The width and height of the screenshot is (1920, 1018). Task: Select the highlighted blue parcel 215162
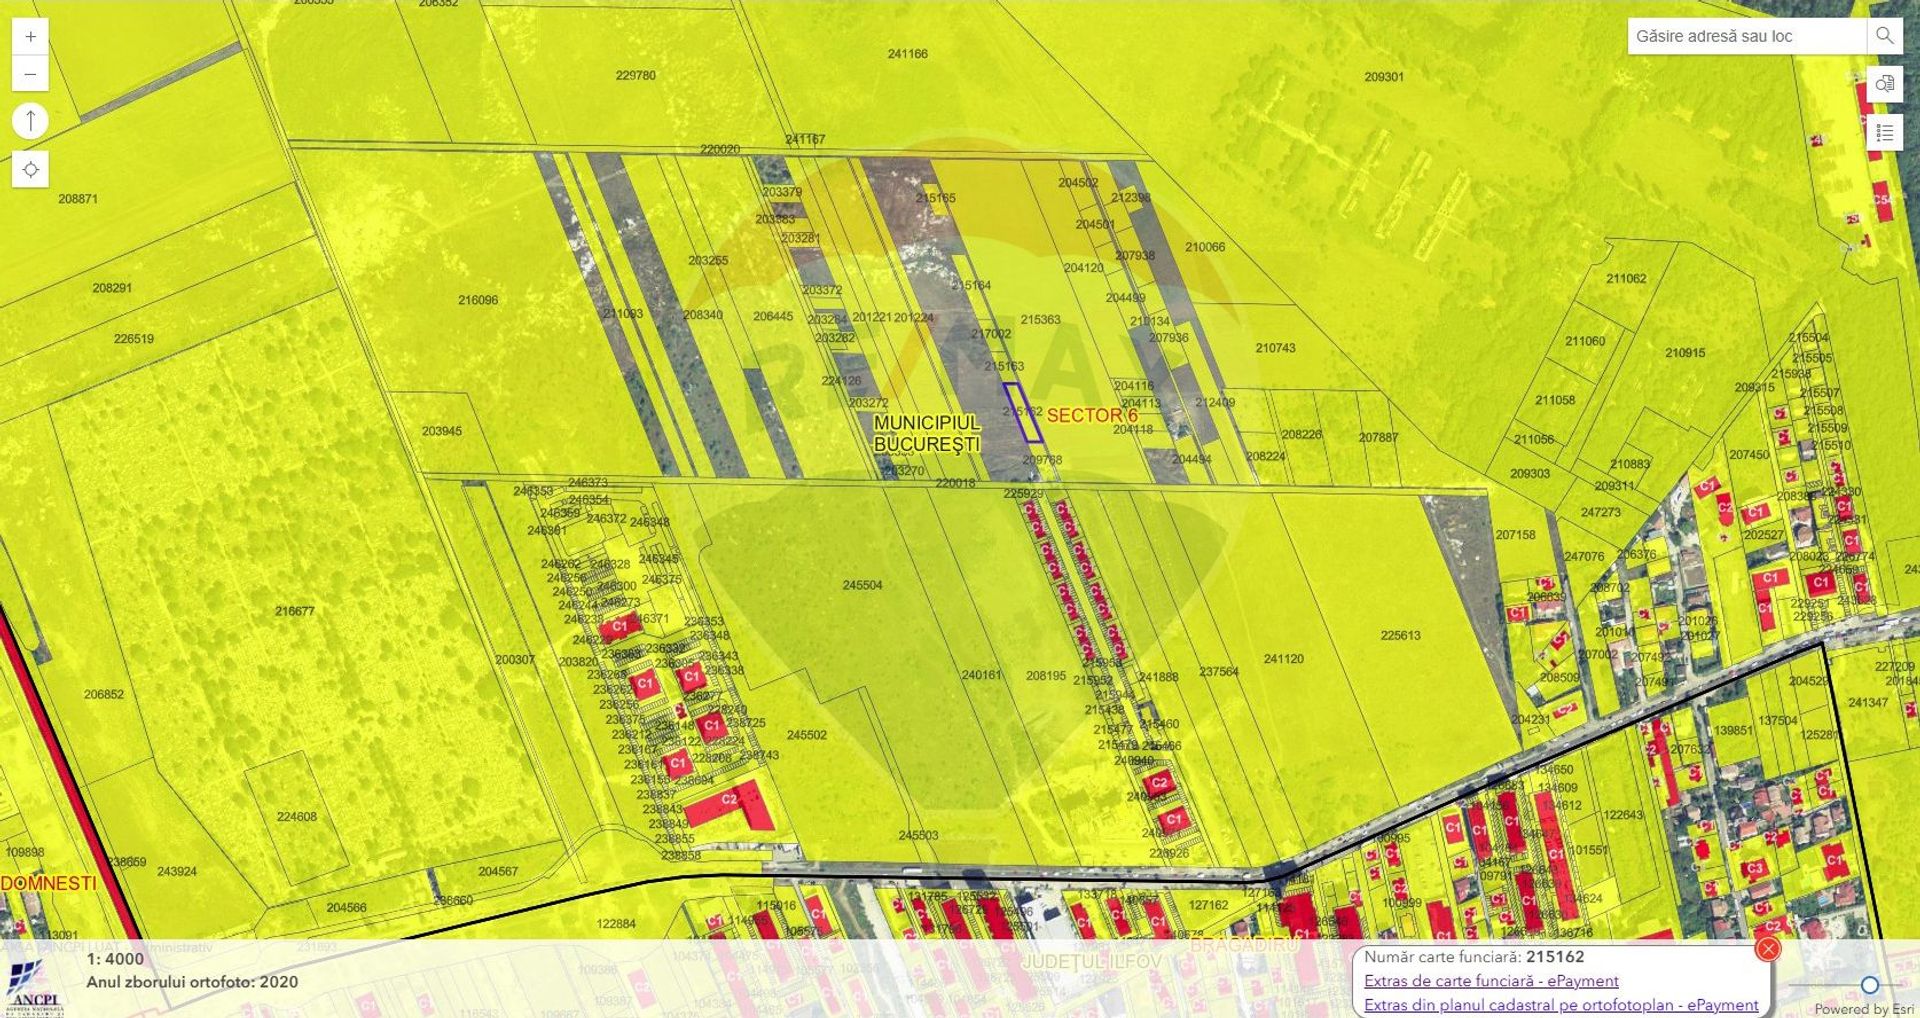click(1023, 412)
